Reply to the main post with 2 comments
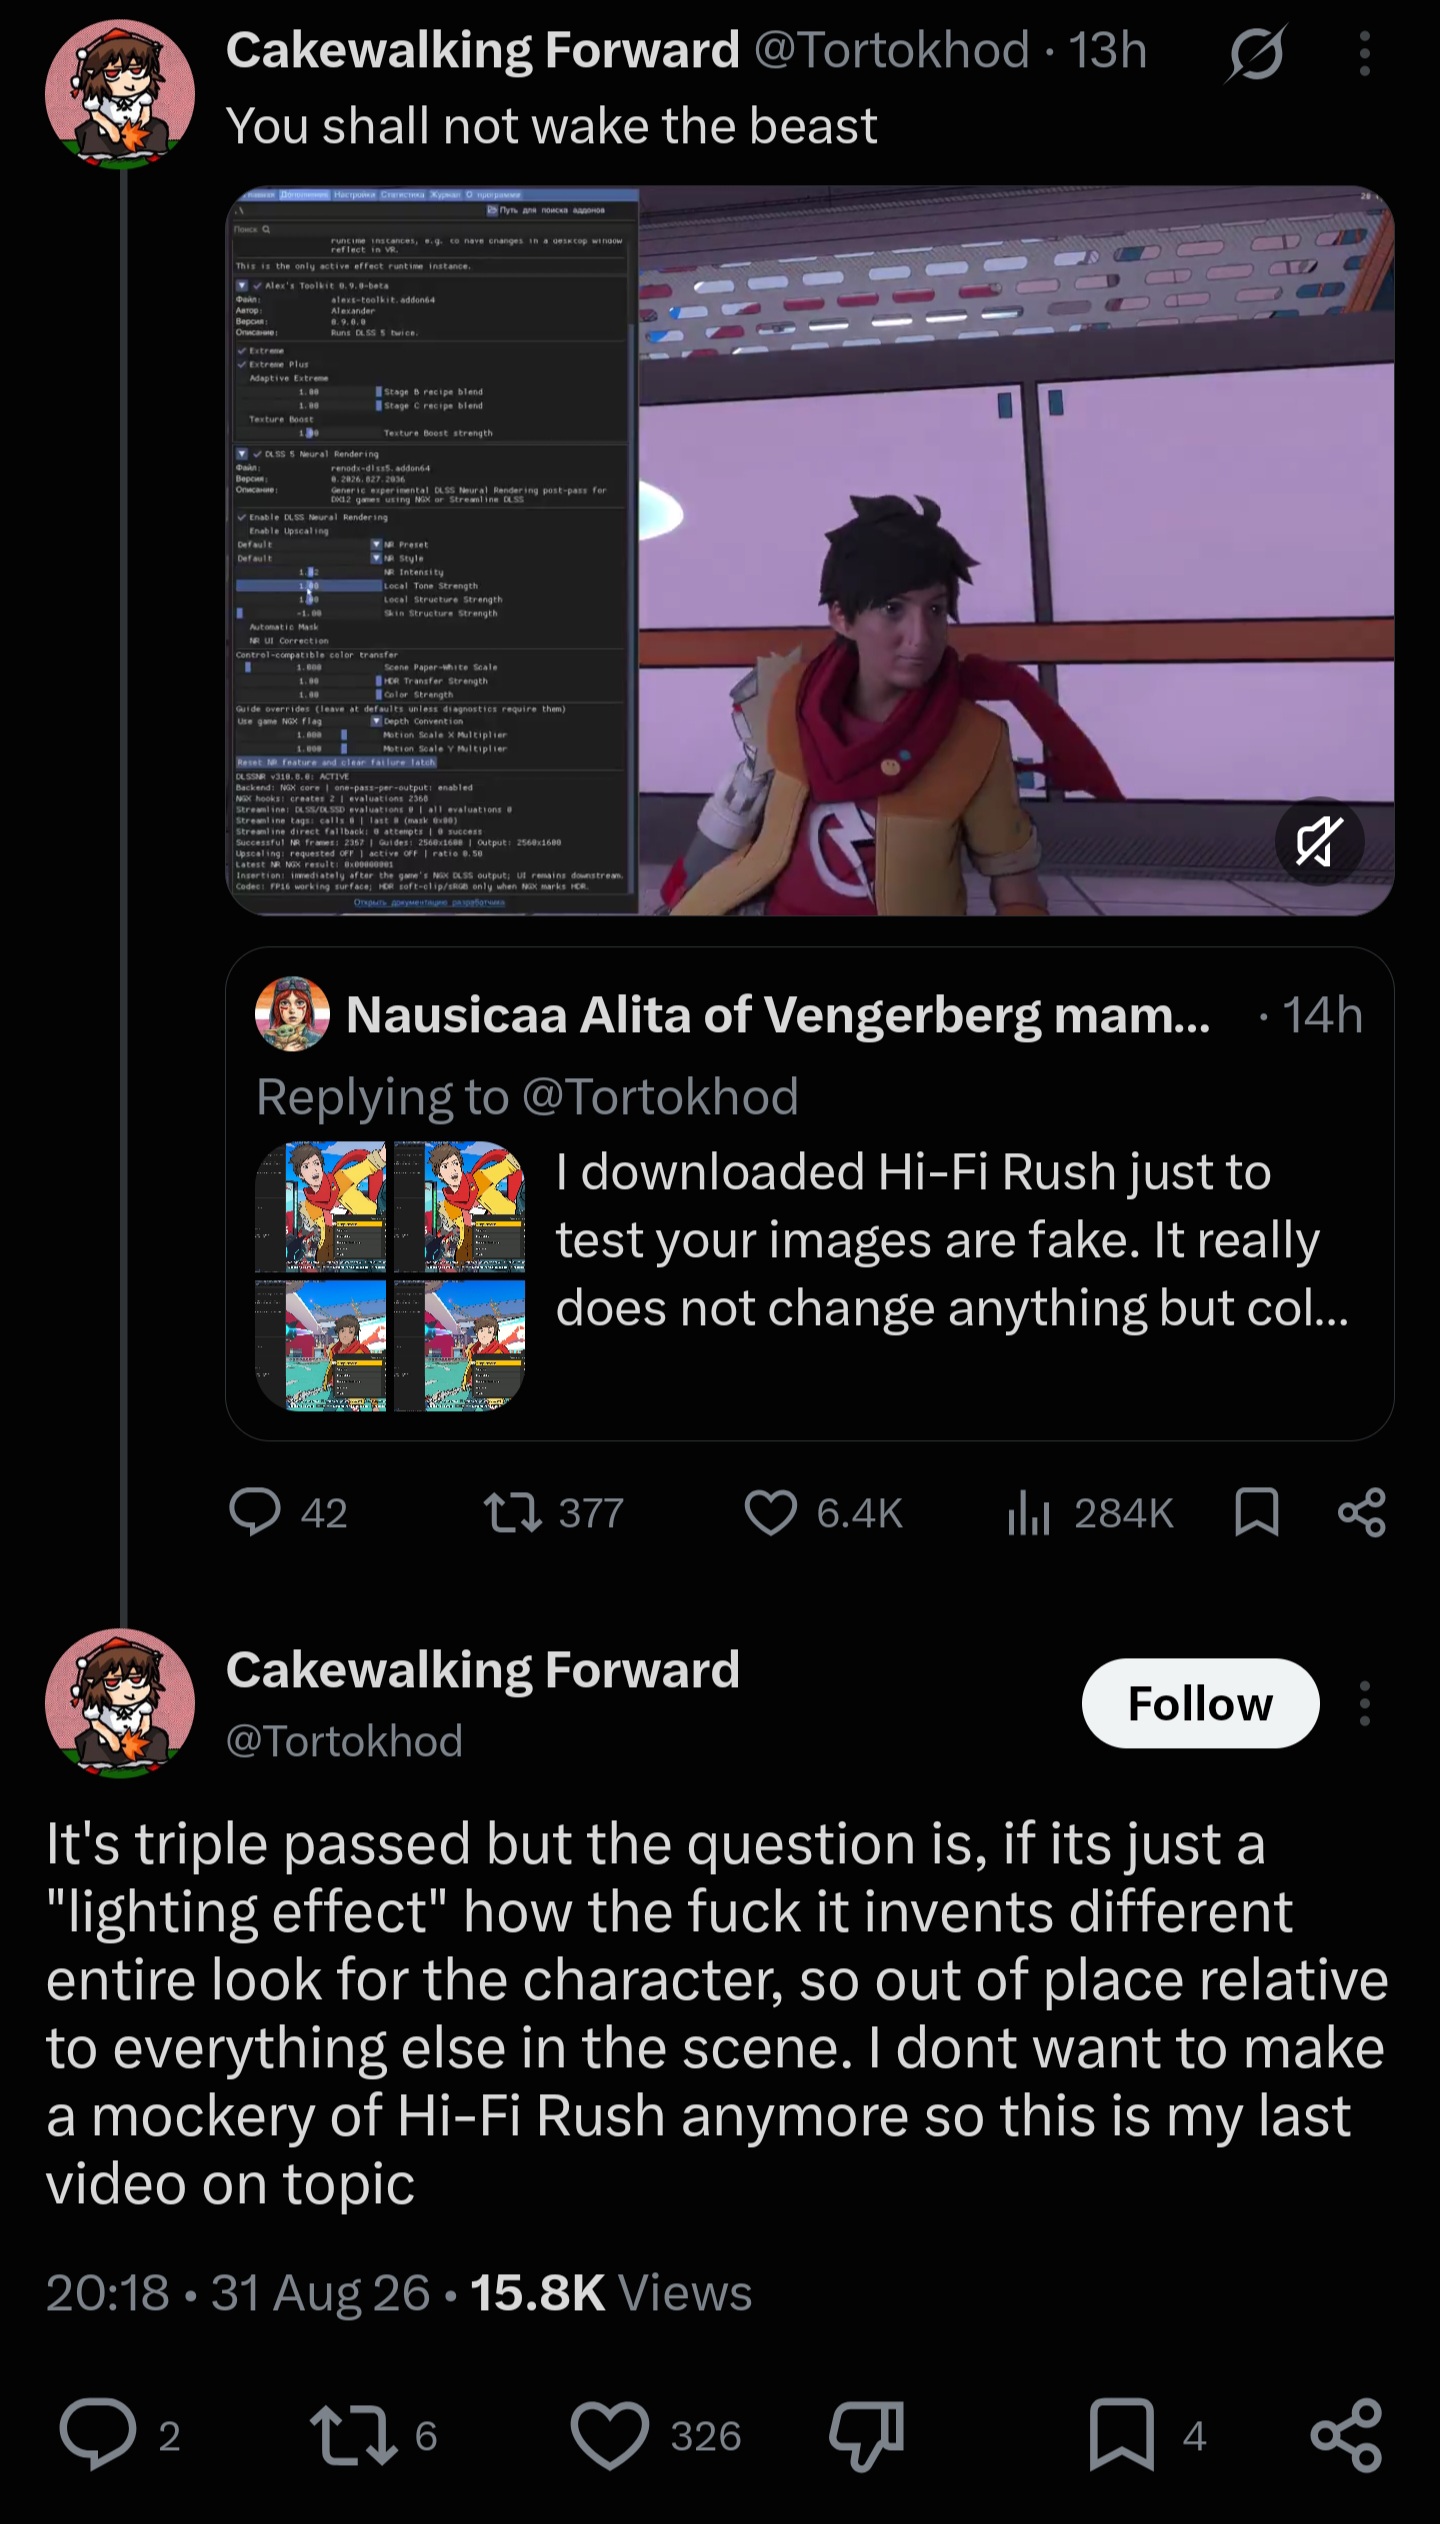This screenshot has height=2524, width=1440. [120, 2436]
